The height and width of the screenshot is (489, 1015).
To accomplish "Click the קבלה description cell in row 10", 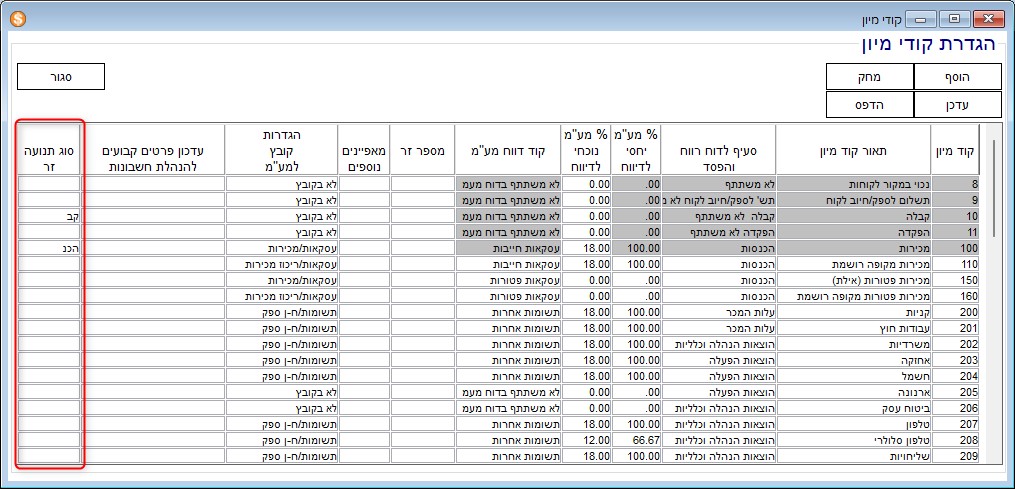I will point(854,215).
